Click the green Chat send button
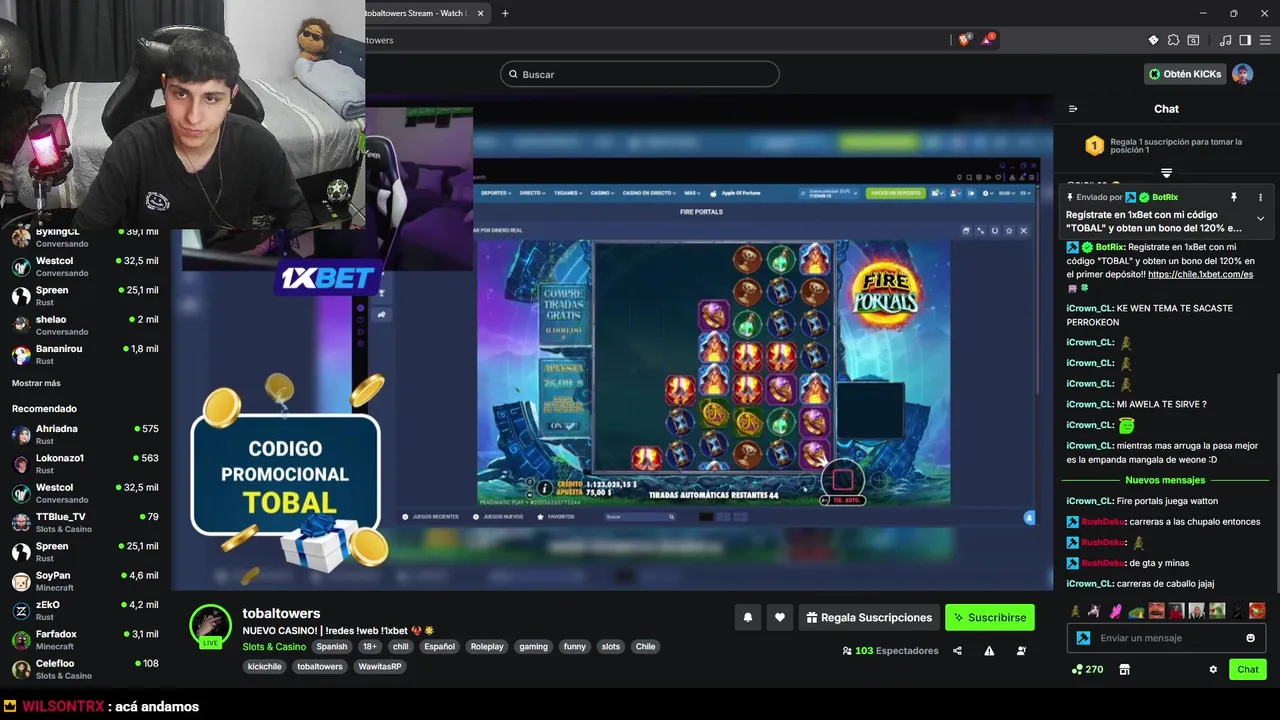 [x=1248, y=669]
